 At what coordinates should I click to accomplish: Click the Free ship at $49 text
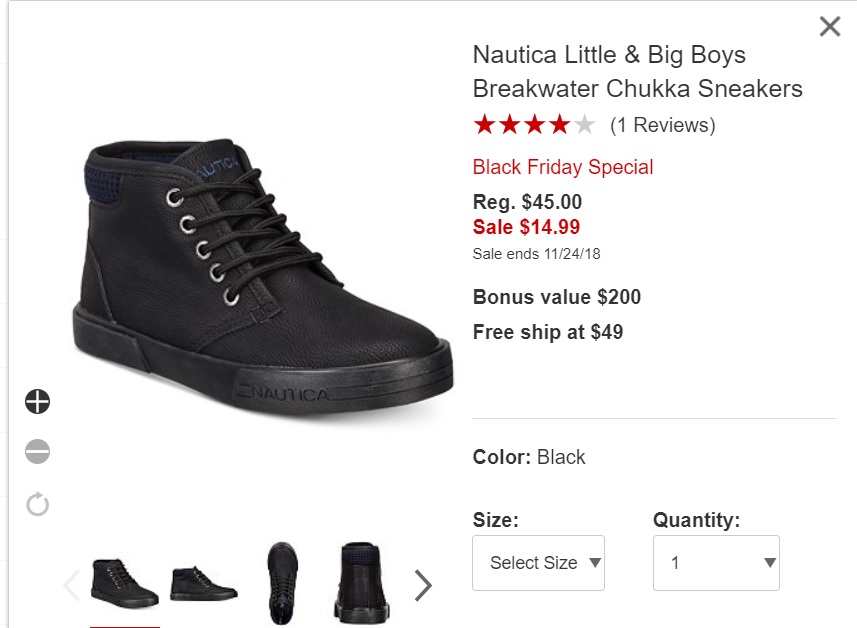(548, 332)
